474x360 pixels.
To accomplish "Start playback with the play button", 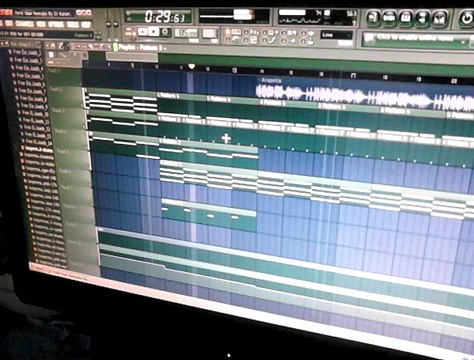I will coord(153,32).
